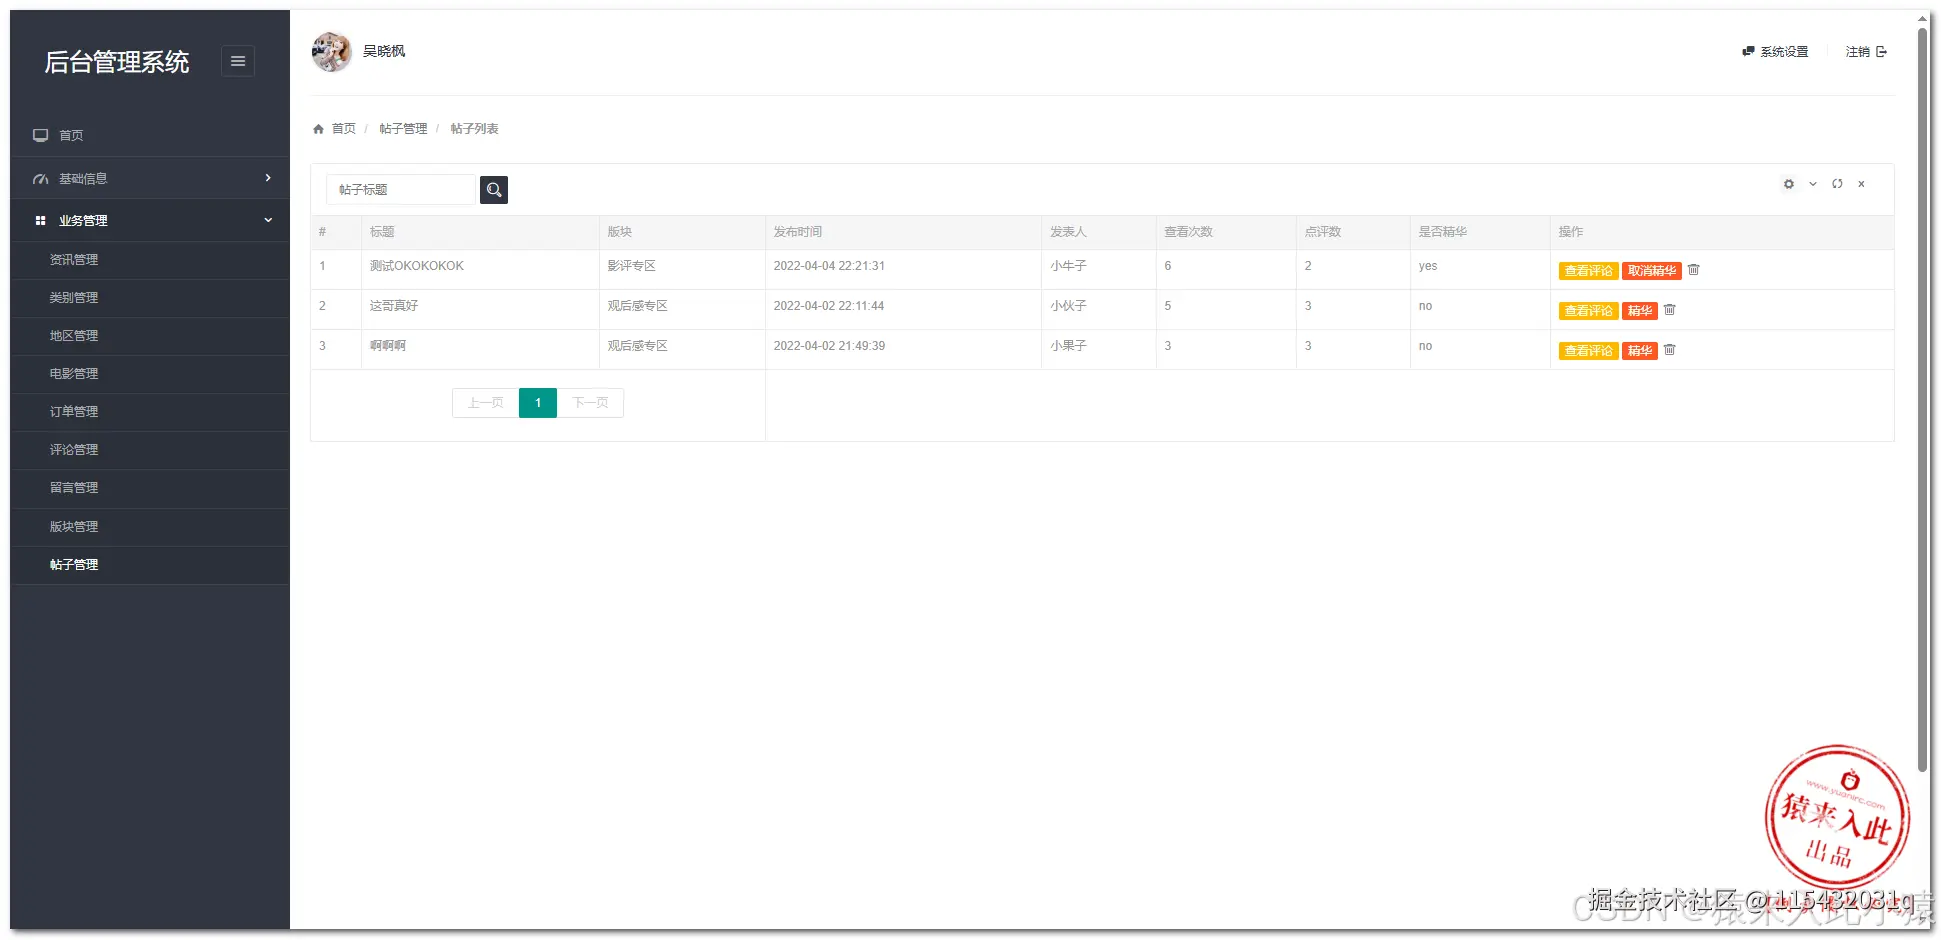View comments for 测试OKOKOKOK post
The width and height of the screenshot is (1941, 940).
coord(1588,271)
